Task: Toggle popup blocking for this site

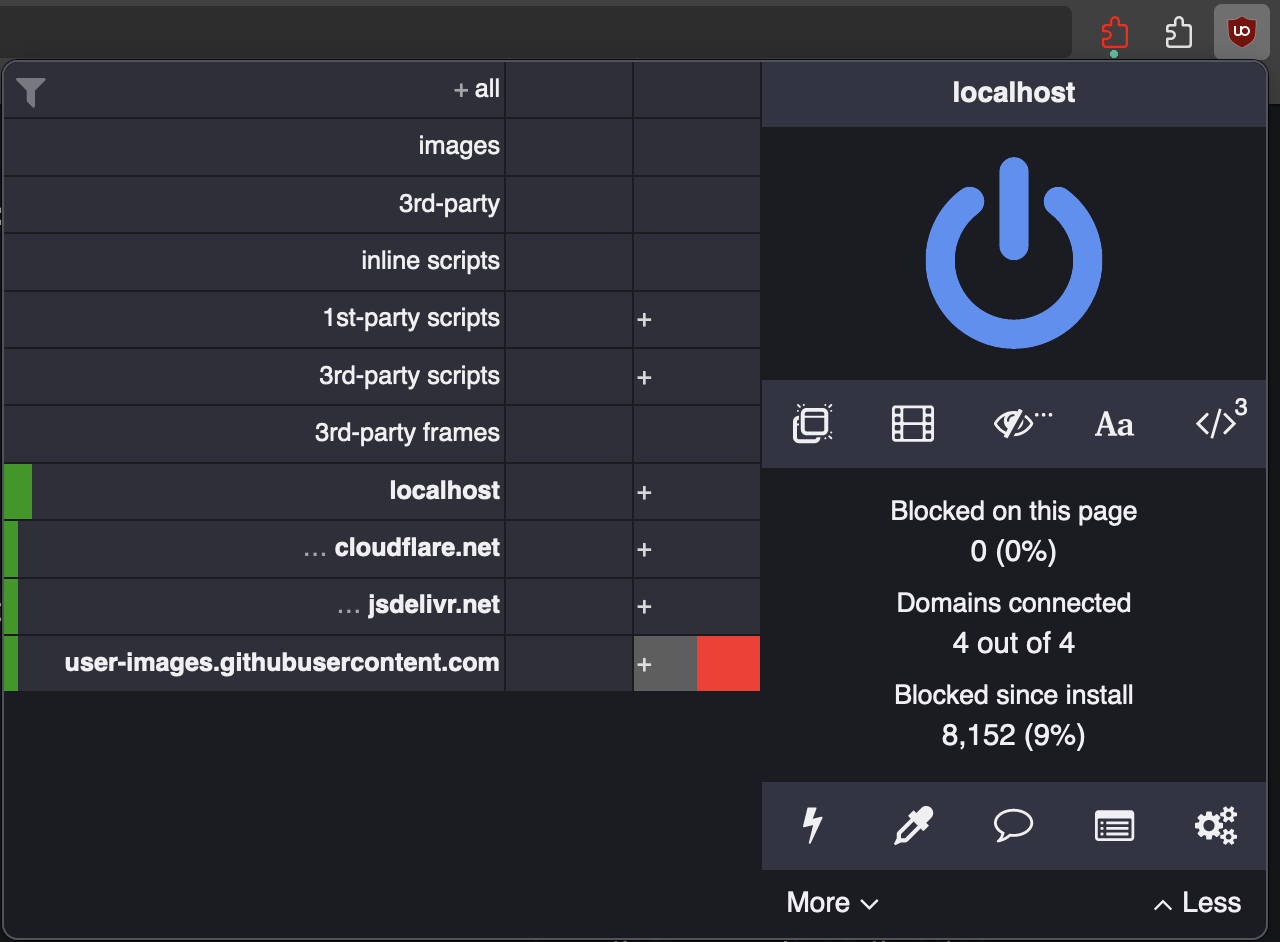Action: coord(813,424)
